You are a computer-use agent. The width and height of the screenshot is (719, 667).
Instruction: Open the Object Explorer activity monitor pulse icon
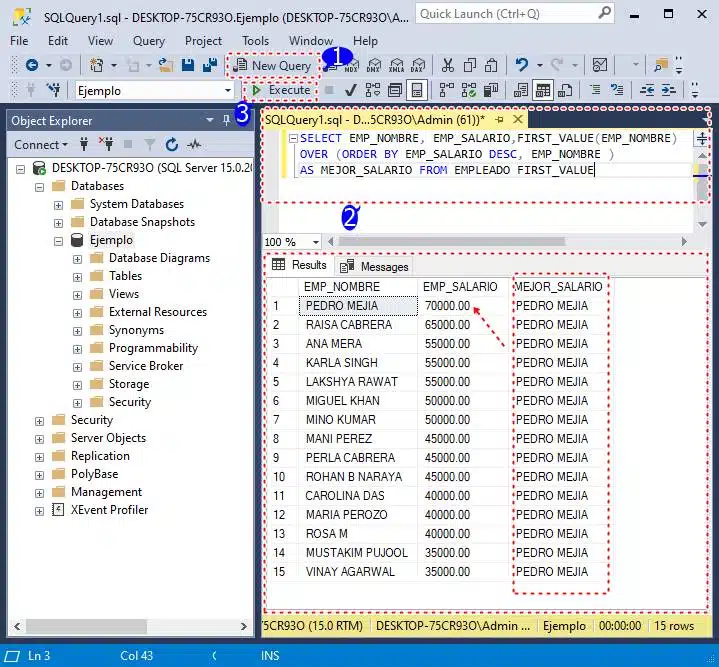click(x=194, y=145)
